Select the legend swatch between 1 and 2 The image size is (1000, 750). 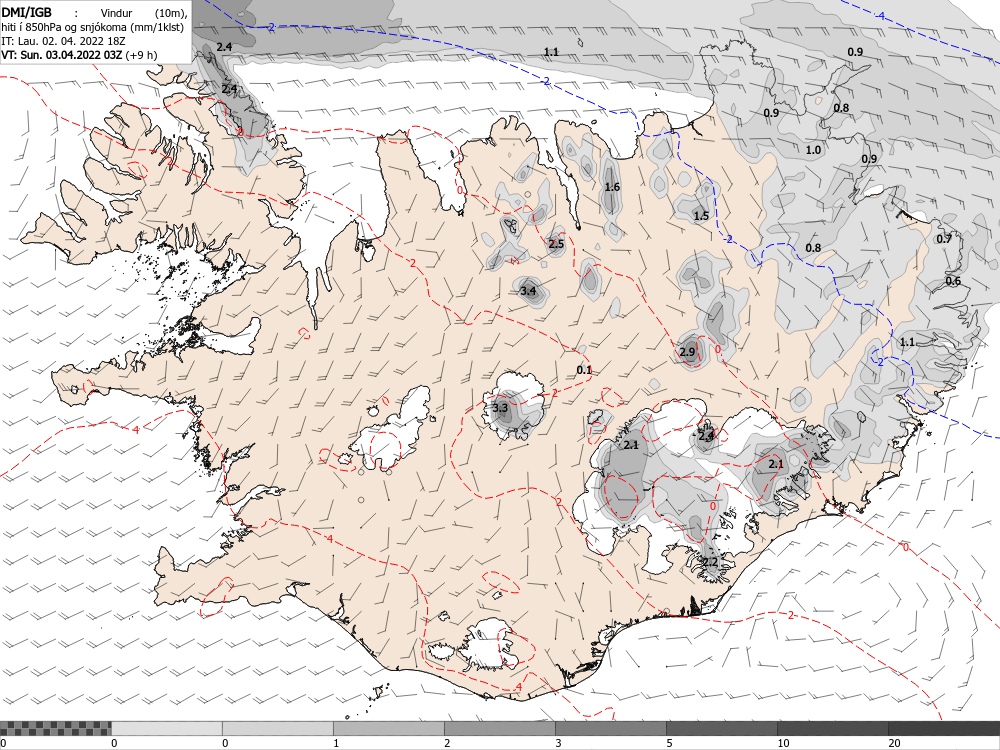coord(389,728)
